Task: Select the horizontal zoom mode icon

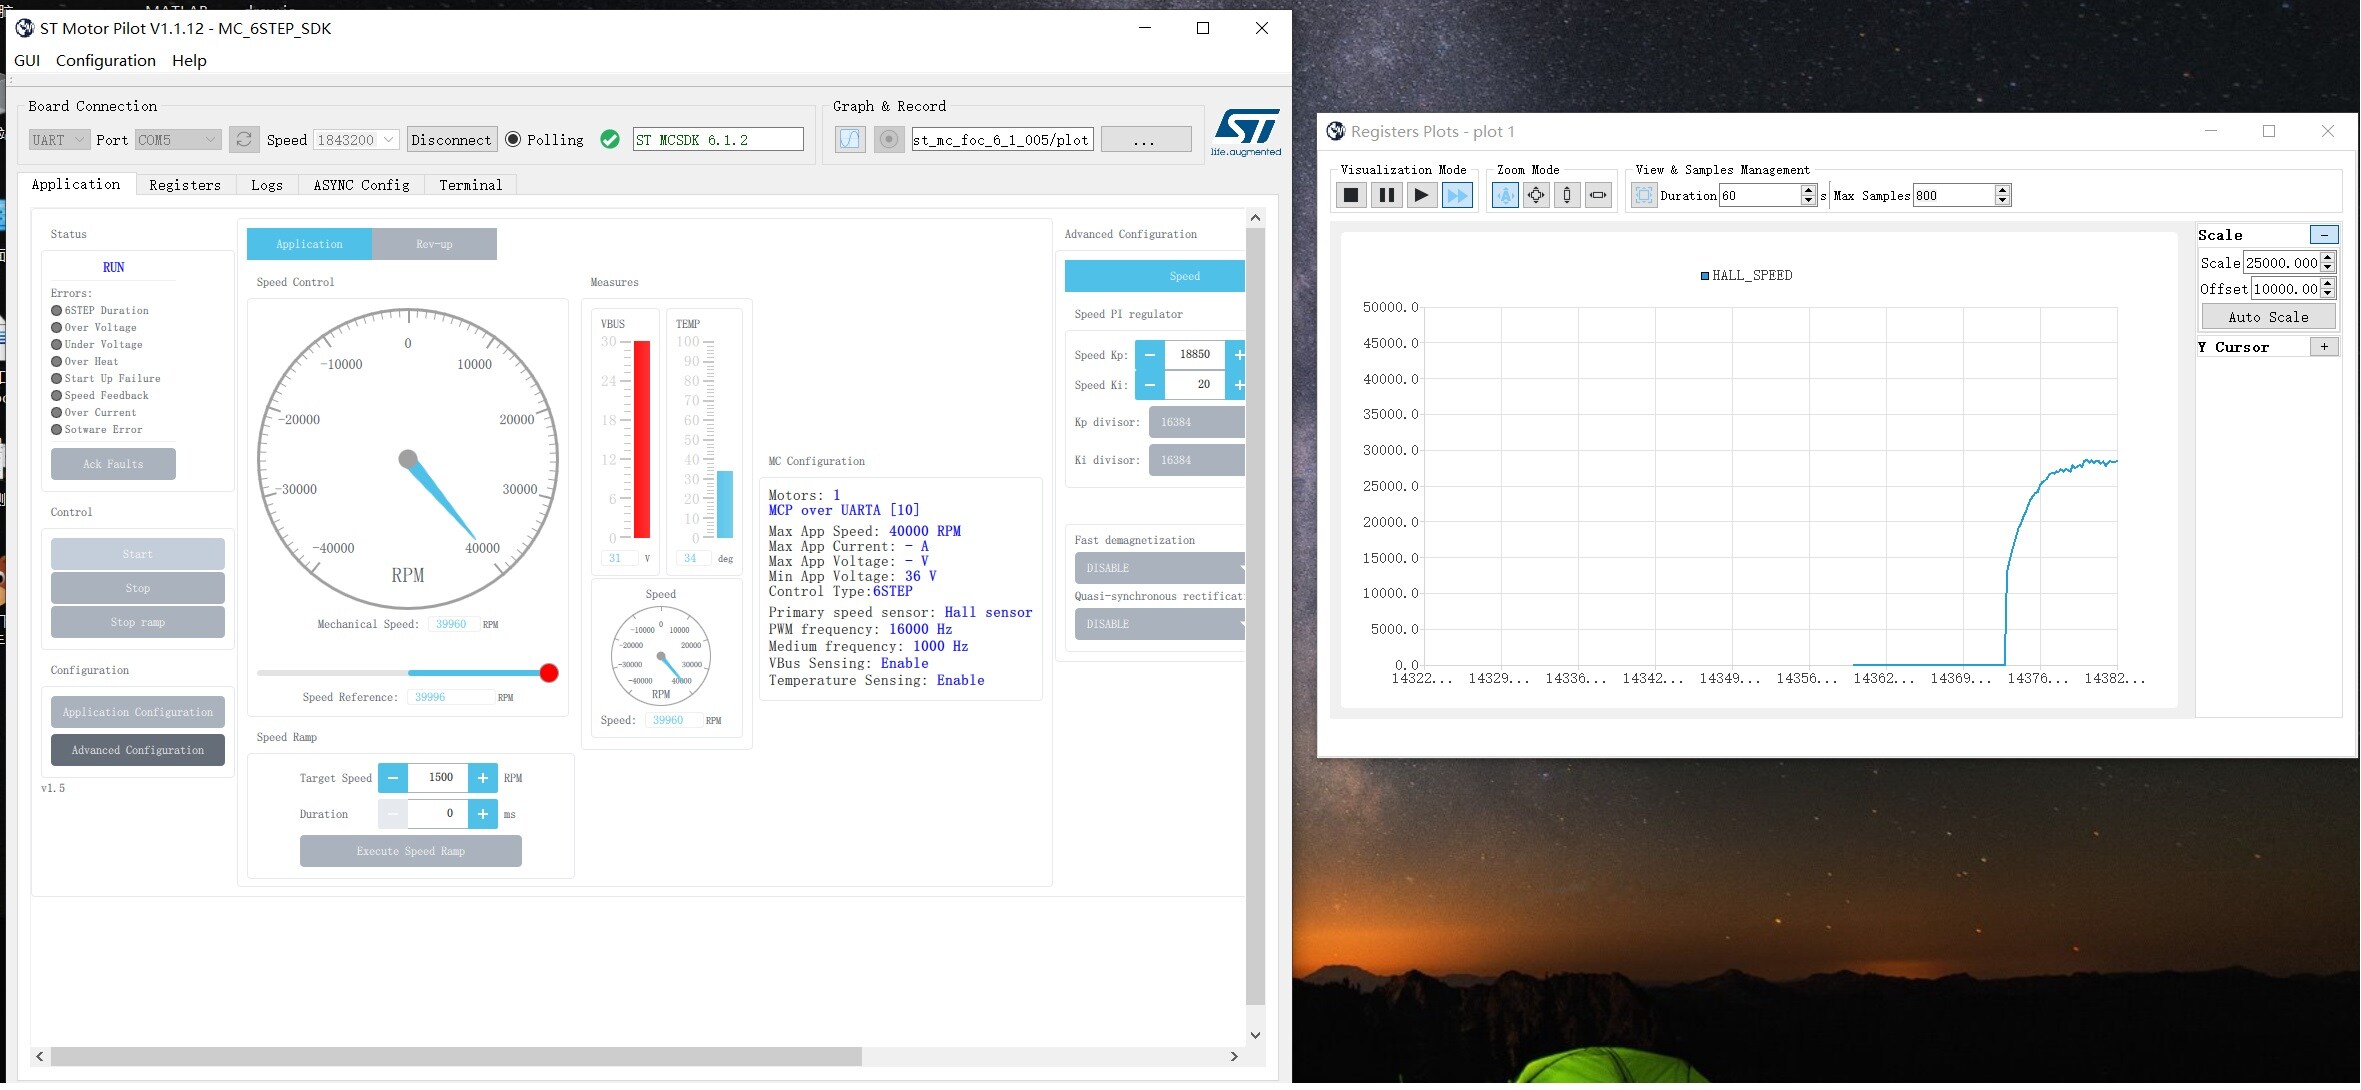Action: click(x=1598, y=195)
